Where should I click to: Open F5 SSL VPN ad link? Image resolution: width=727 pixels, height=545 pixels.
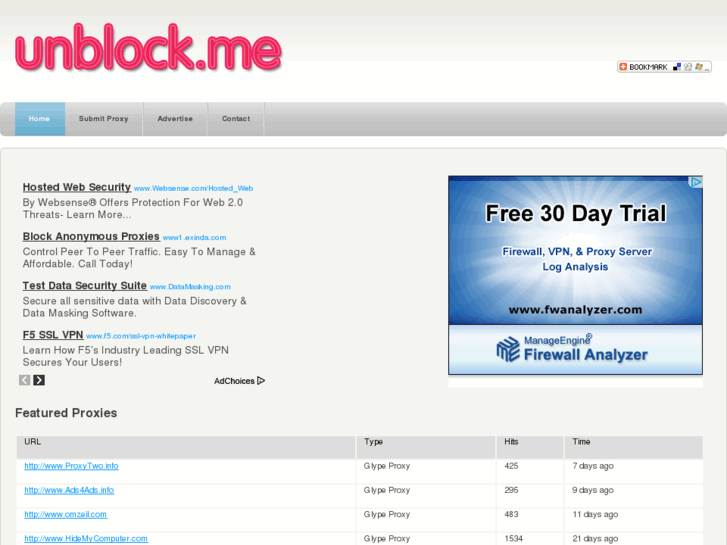click(x=53, y=334)
